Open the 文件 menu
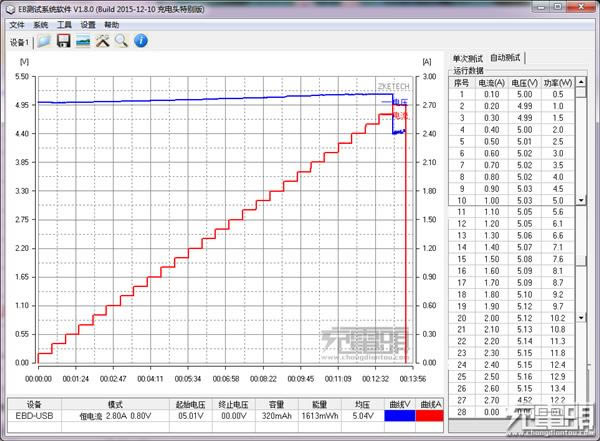This screenshot has width=600, height=441. tap(16, 24)
